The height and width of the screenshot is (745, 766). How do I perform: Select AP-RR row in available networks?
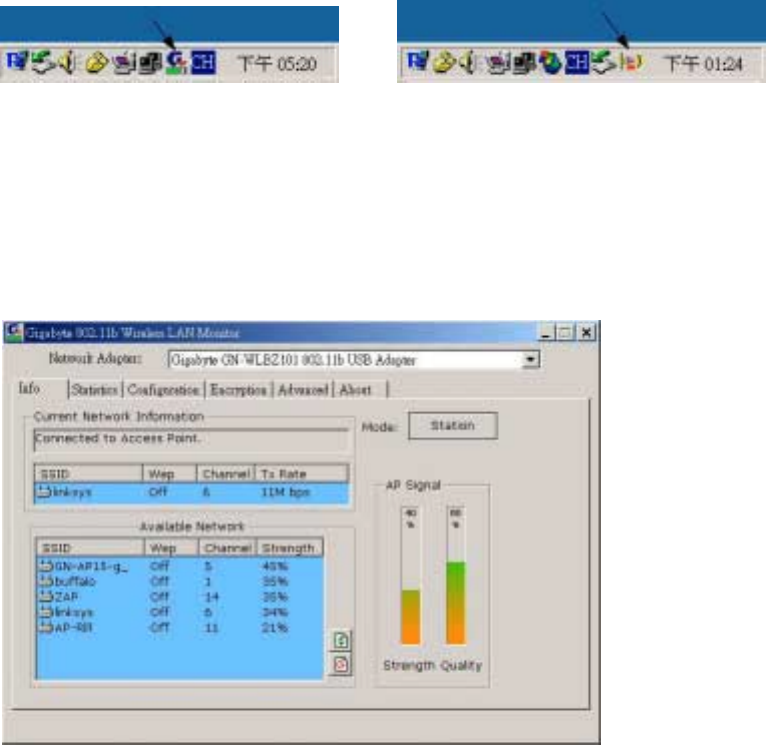click(180, 628)
